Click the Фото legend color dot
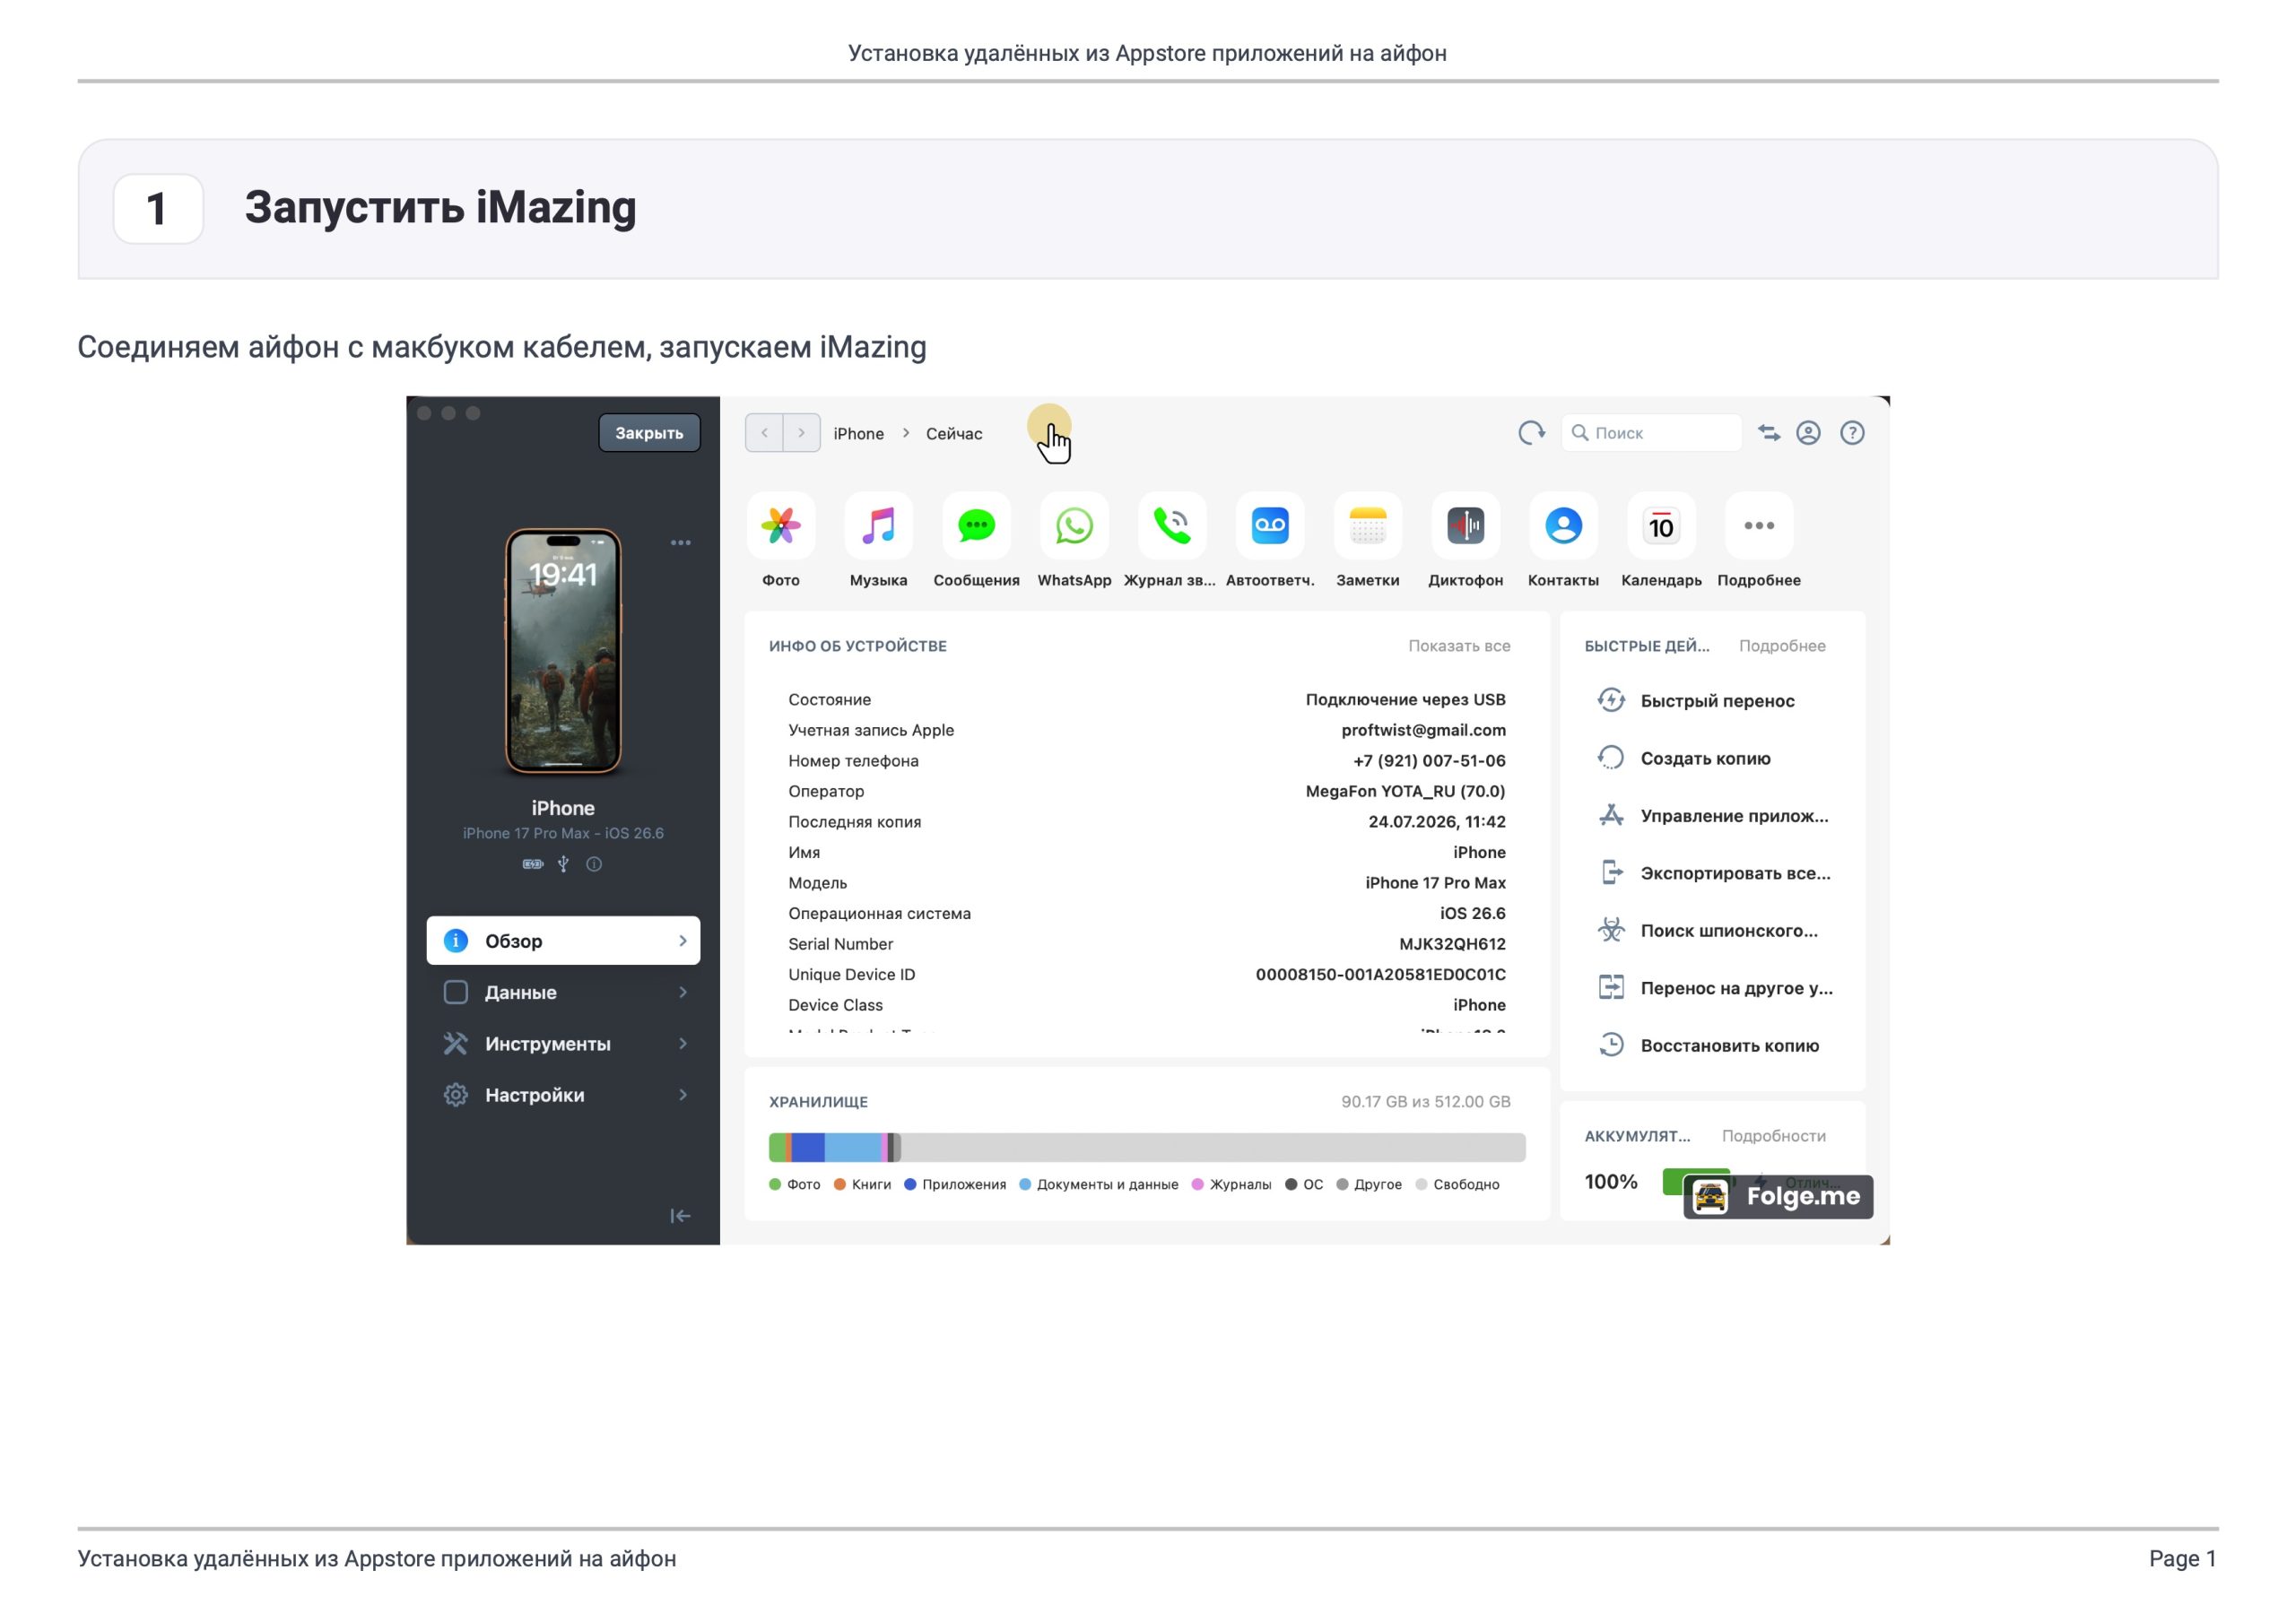2296x1622 pixels. pos(775,1185)
